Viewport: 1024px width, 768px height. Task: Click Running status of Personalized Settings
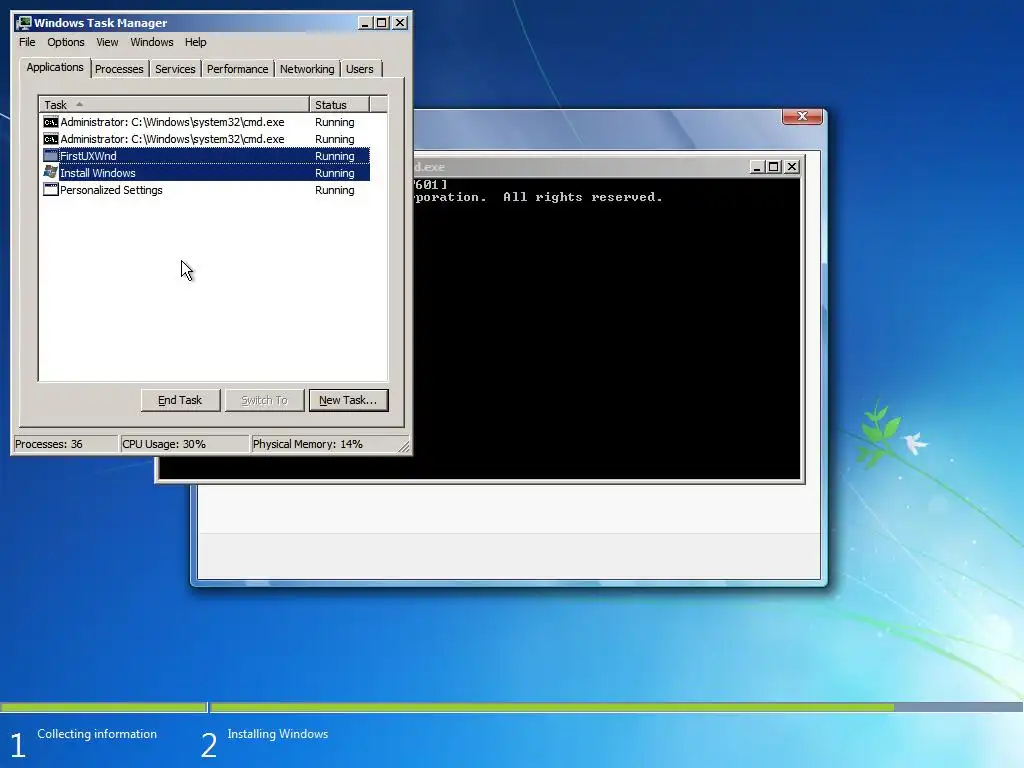pos(334,190)
